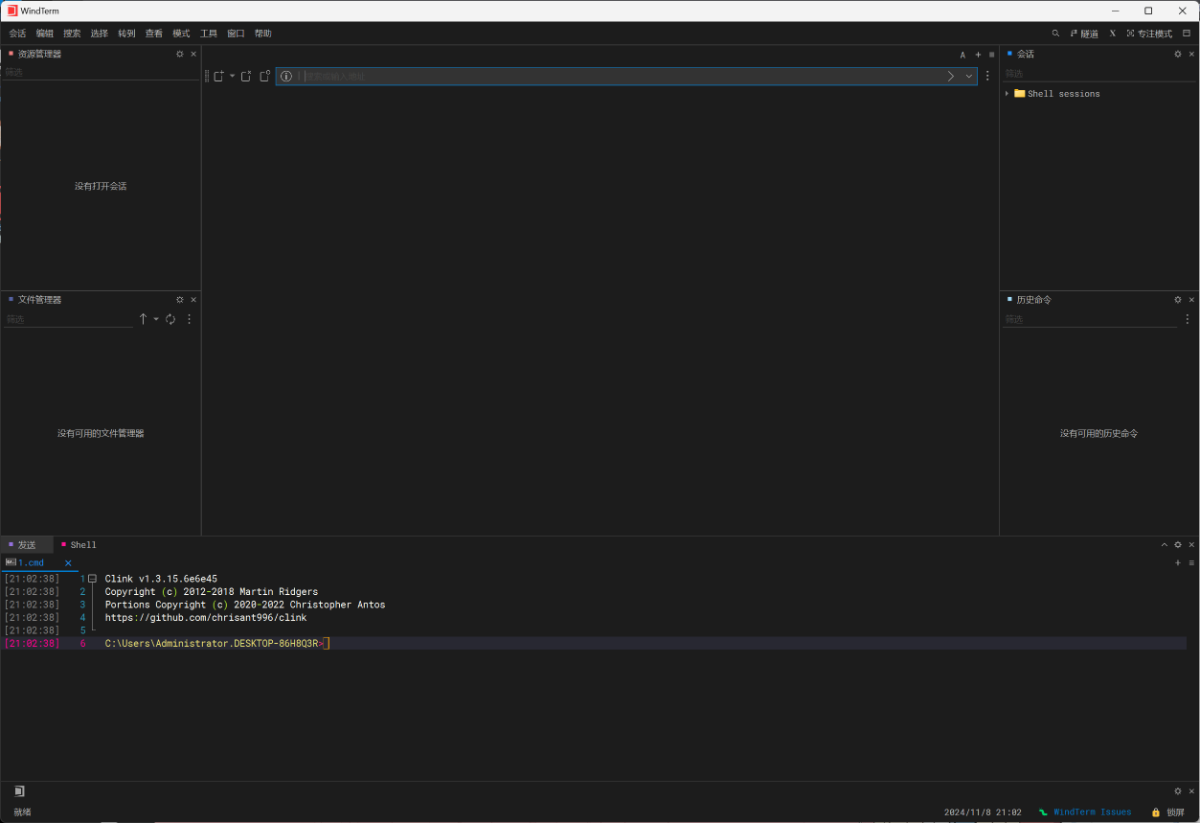Close the 文件管理器 panel
The height and width of the screenshot is (823, 1200).
(x=194, y=300)
